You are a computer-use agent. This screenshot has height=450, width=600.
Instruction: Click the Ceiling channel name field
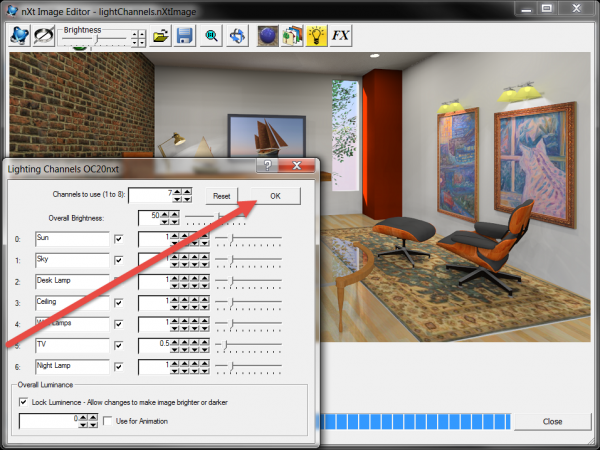[x=72, y=303]
